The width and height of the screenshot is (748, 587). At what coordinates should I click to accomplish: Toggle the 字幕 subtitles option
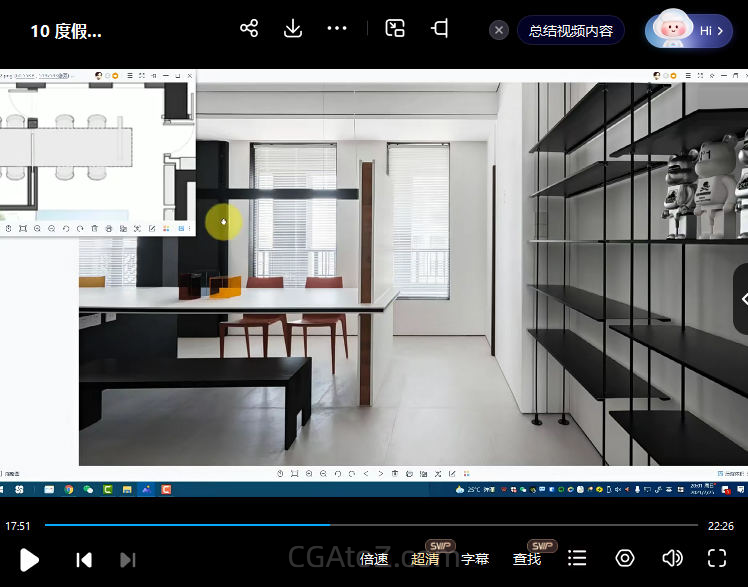coord(475,559)
